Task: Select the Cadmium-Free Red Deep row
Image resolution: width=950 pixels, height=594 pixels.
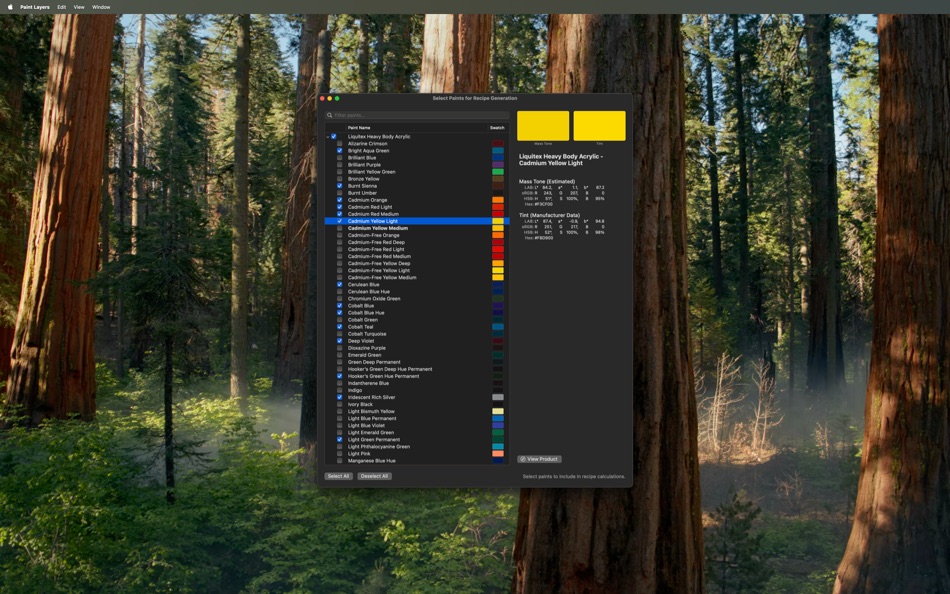Action: (x=417, y=242)
